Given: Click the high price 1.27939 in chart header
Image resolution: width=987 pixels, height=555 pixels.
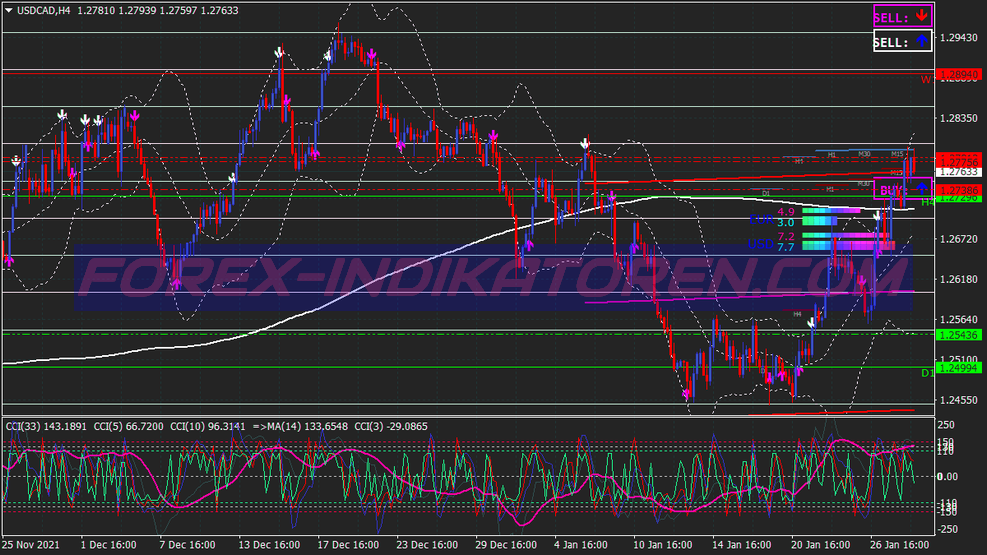Looking at the screenshot, I should tap(137, 11).
